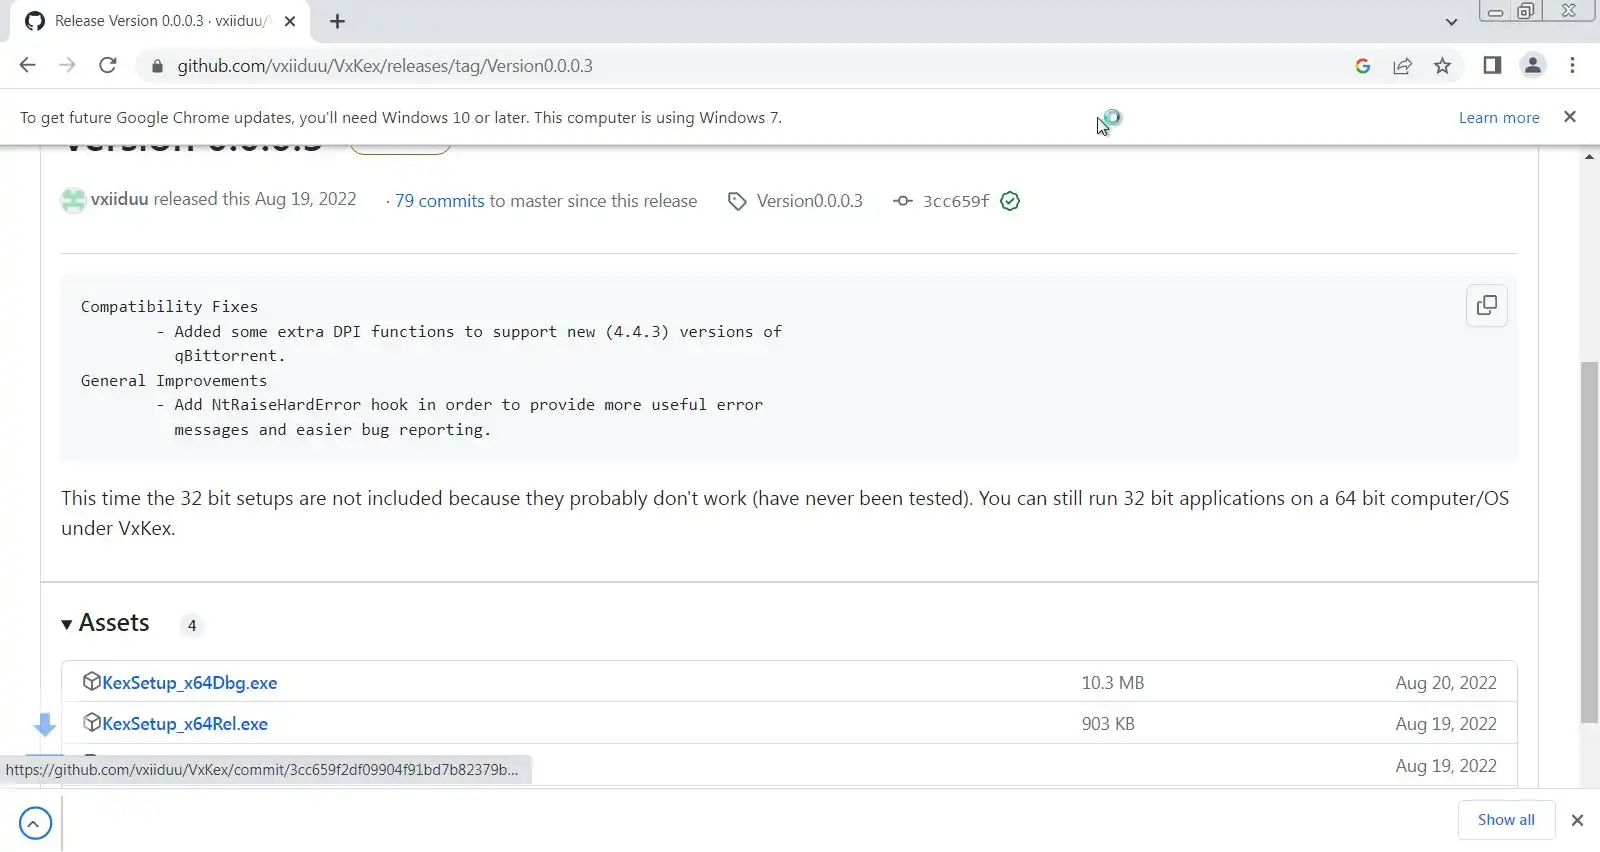Open tab search chevron

1451,21
